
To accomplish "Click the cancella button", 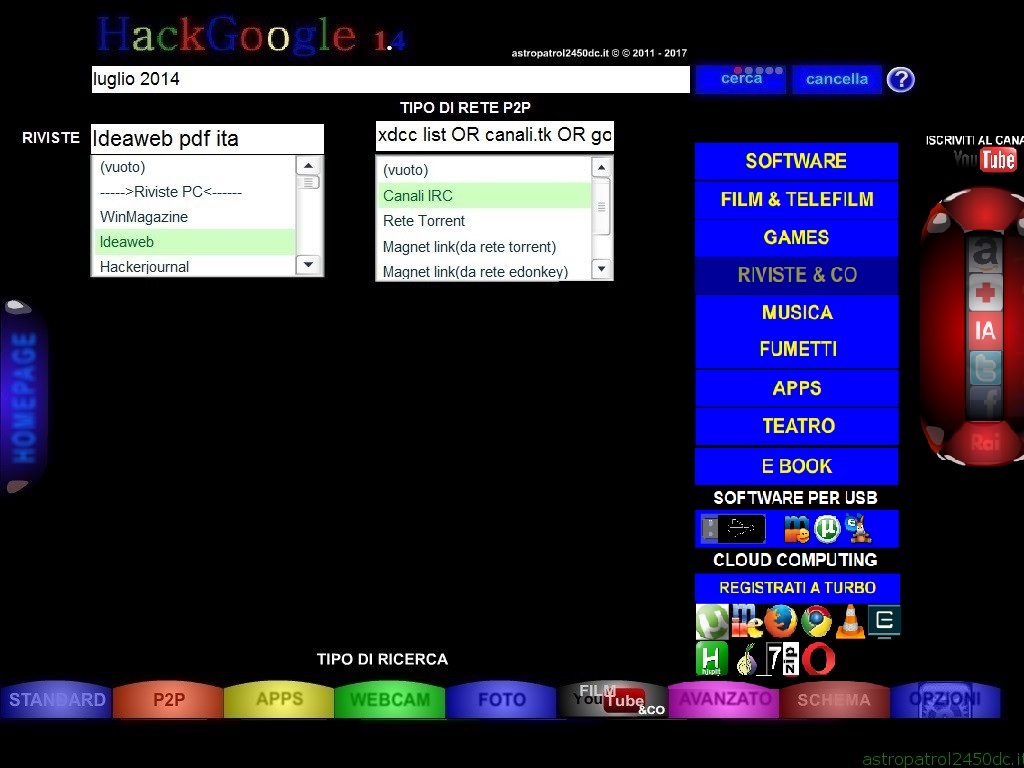I will click(837, 79).
